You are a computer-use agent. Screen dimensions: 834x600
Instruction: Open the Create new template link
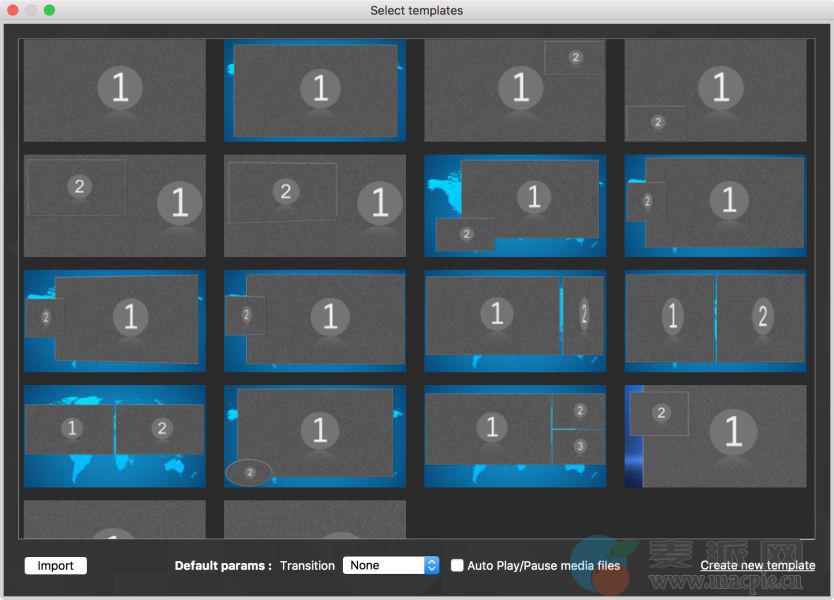pos(757,565)
